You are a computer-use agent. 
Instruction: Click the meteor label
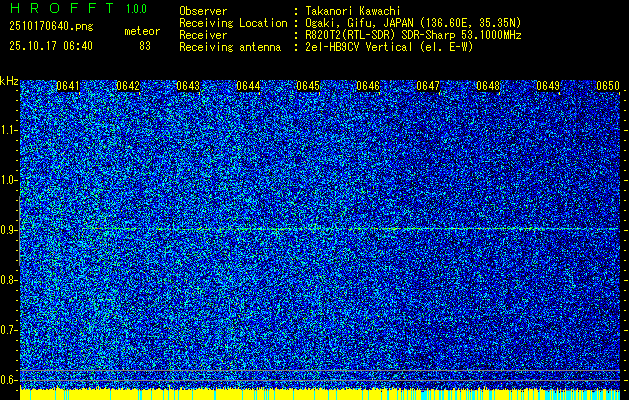click(x=142, y=31)
